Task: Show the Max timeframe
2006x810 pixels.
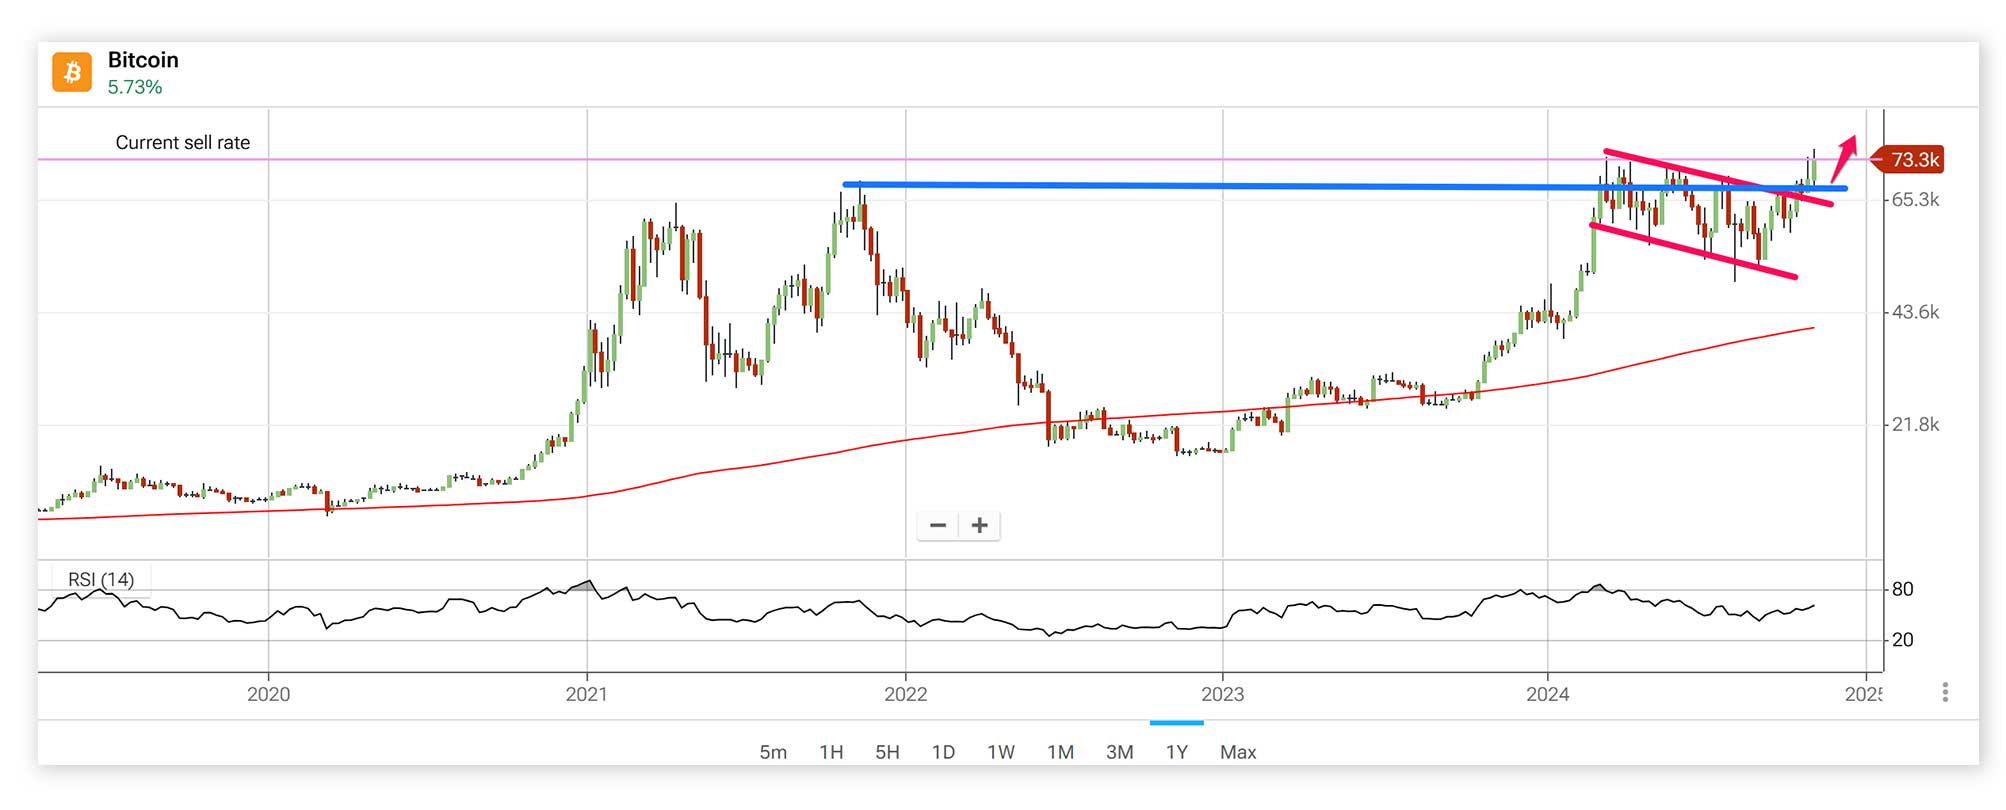Action: coord(1238,752)
